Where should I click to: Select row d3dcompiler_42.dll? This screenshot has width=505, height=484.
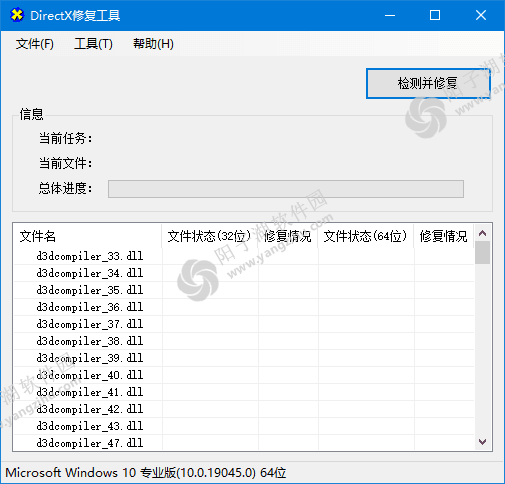[x=244, y=409]
